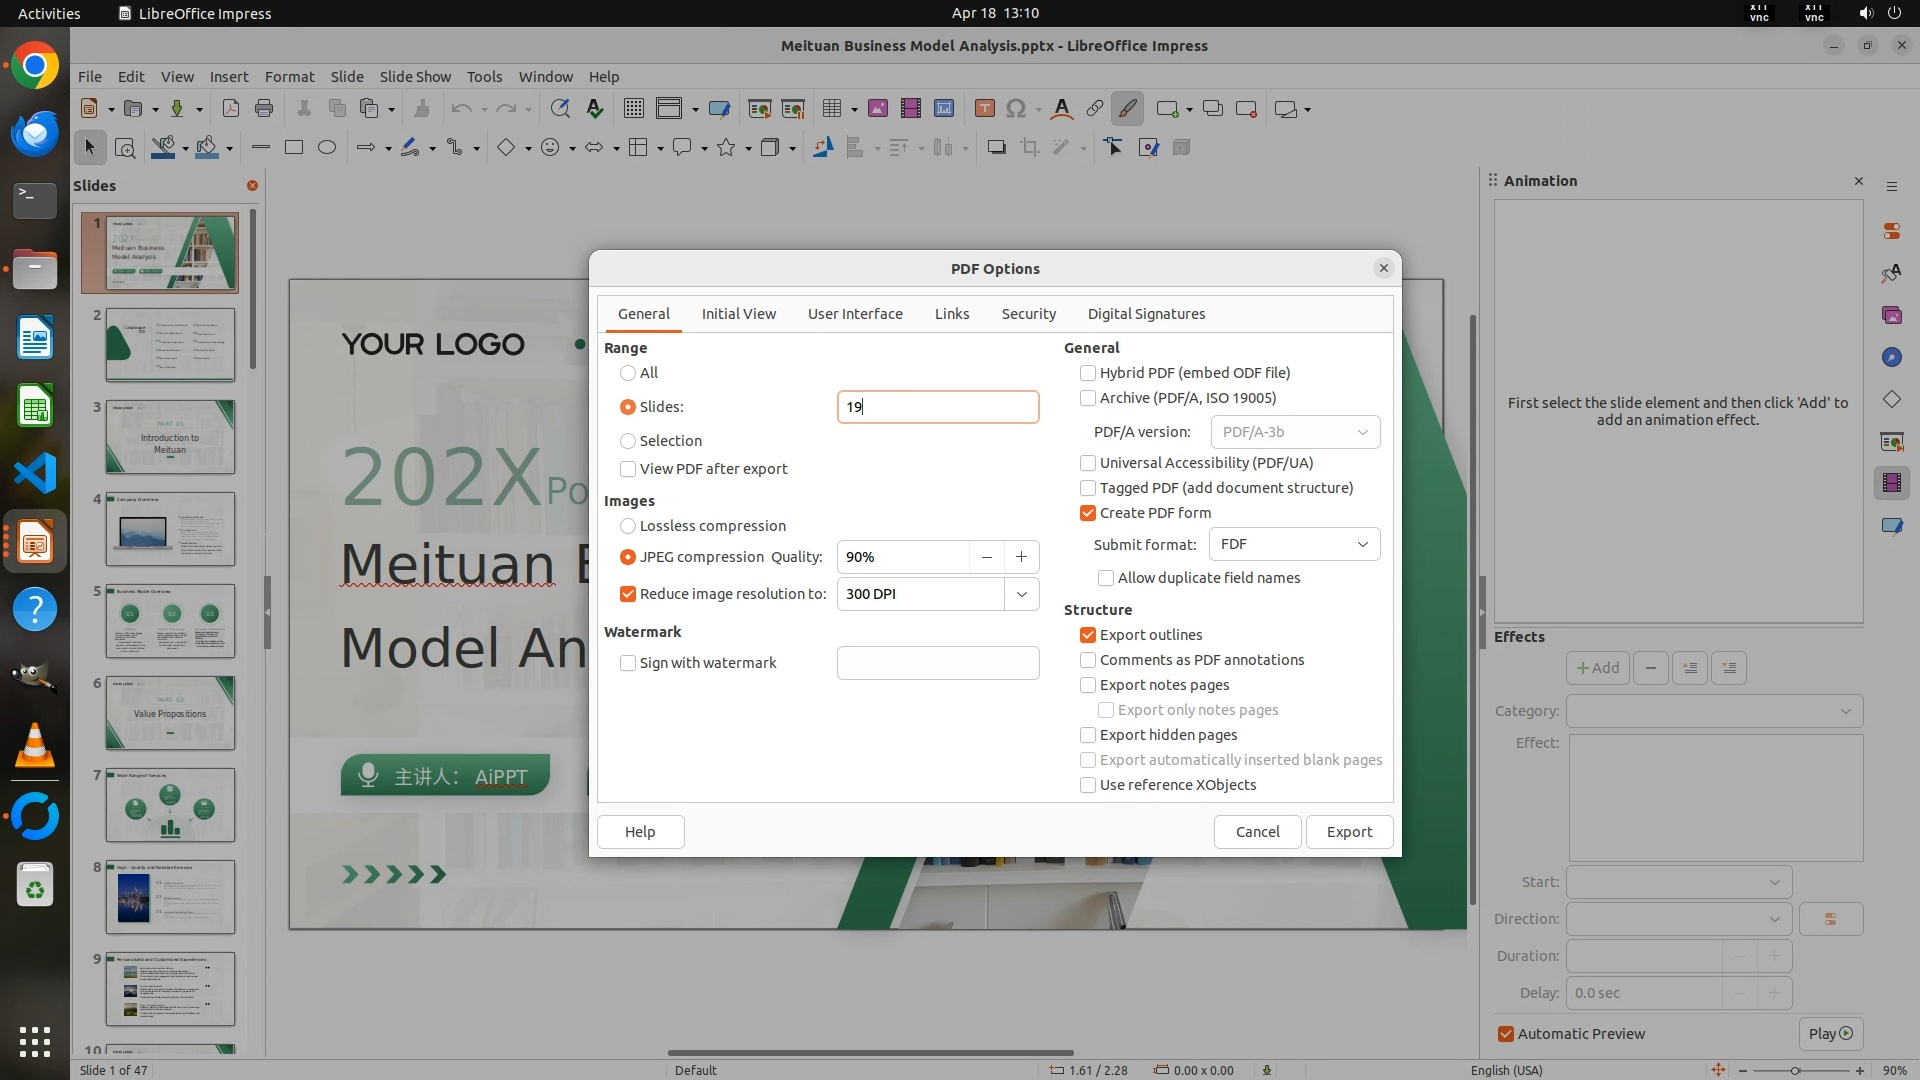Switch to the Security tab
1920x1080 pixels.
tap(1028, 314)
